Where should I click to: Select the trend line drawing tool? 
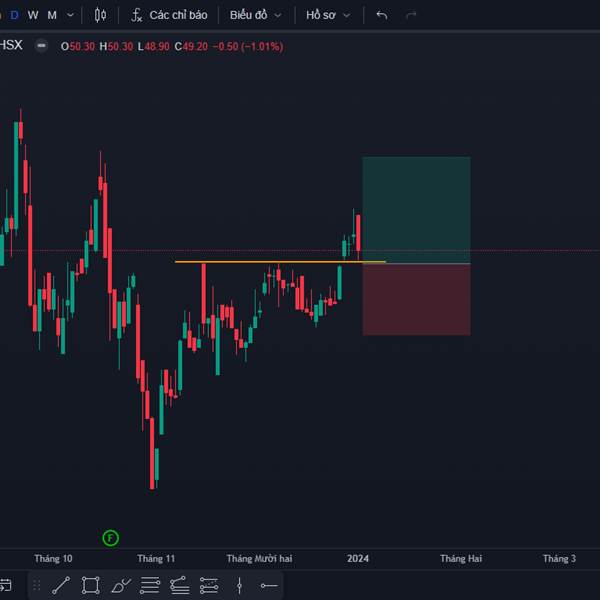coord(61,585)
